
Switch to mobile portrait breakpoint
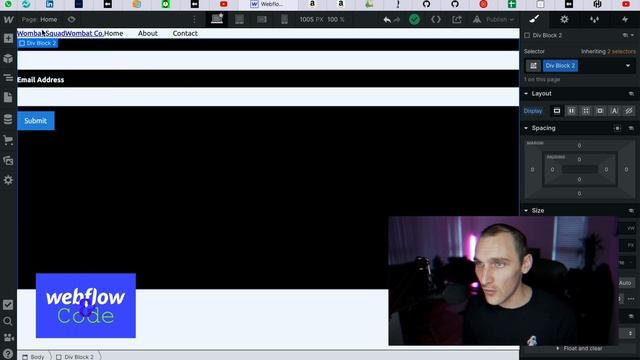[284, 20]
